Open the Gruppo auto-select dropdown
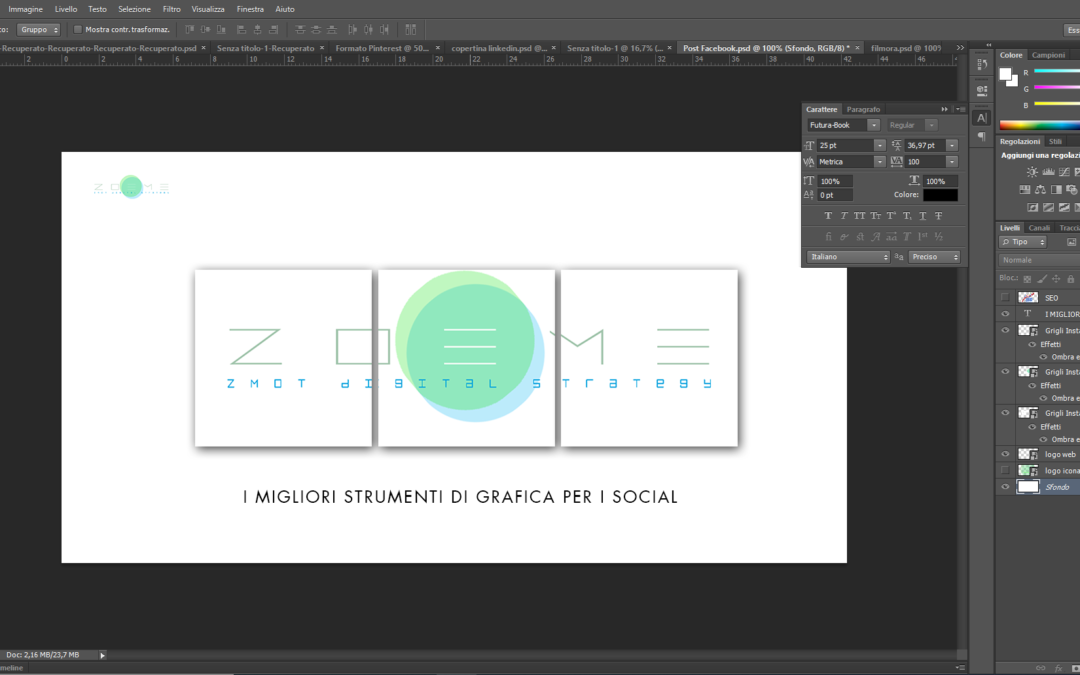This screenshot has height=675, width=1080. (39, 30)
